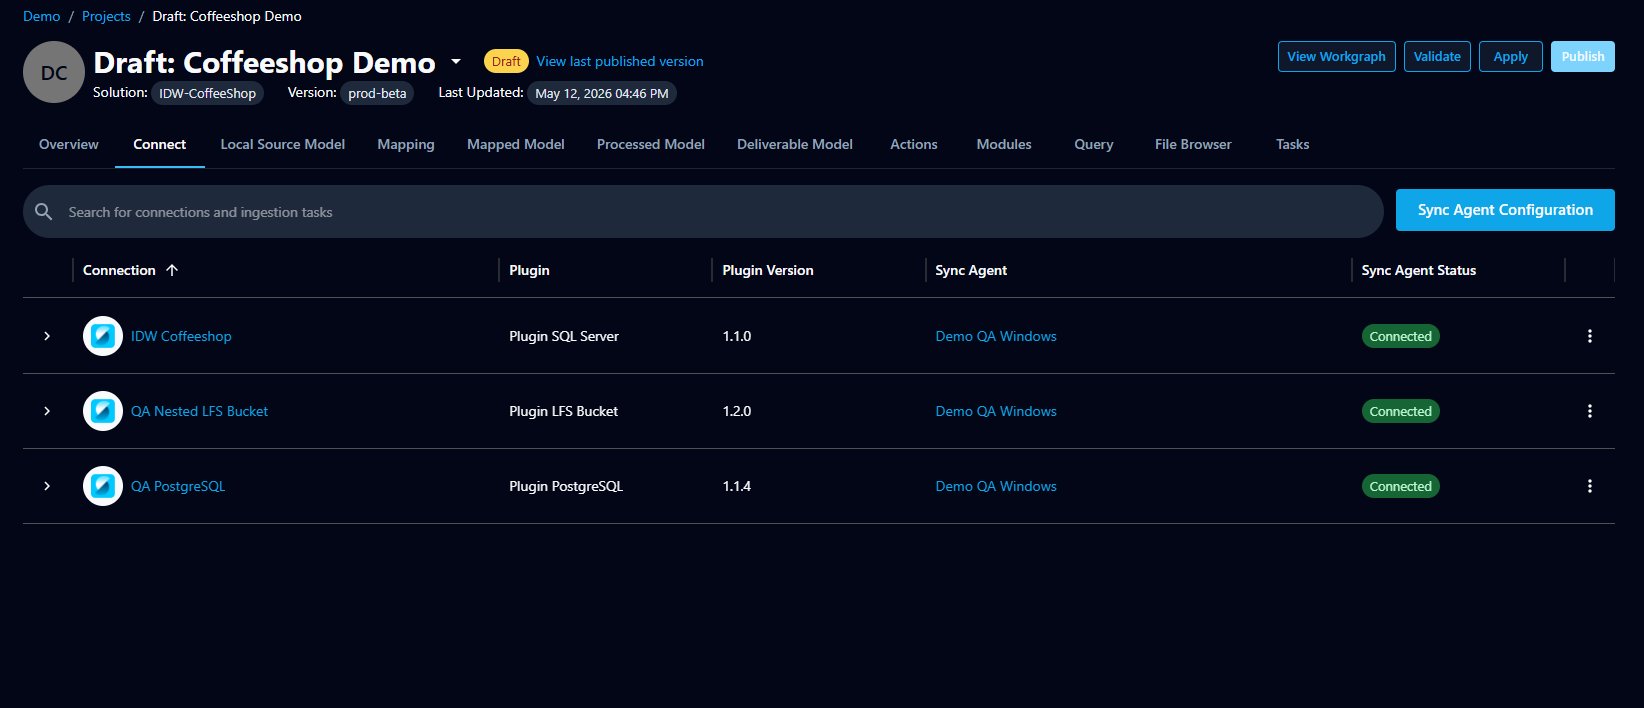The width and height of the screenshot is (1644, 708).
Task: Open the project title dropdown arrow
Action: [456, 62]
